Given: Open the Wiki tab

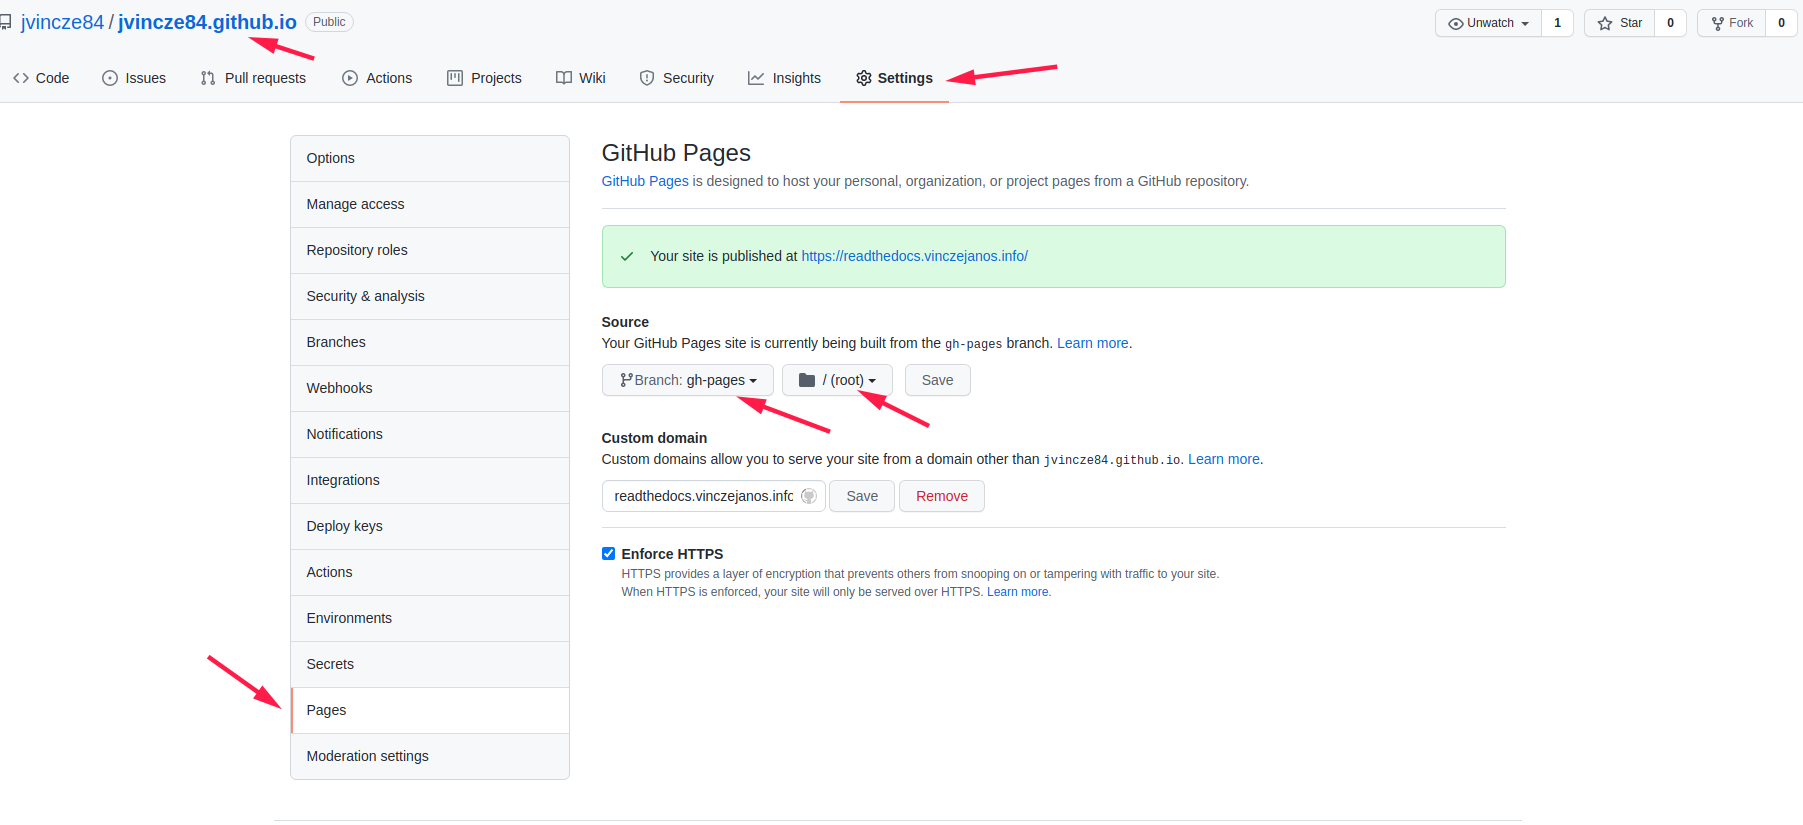Looking at the screenshot, I should [x=581, y=78].
